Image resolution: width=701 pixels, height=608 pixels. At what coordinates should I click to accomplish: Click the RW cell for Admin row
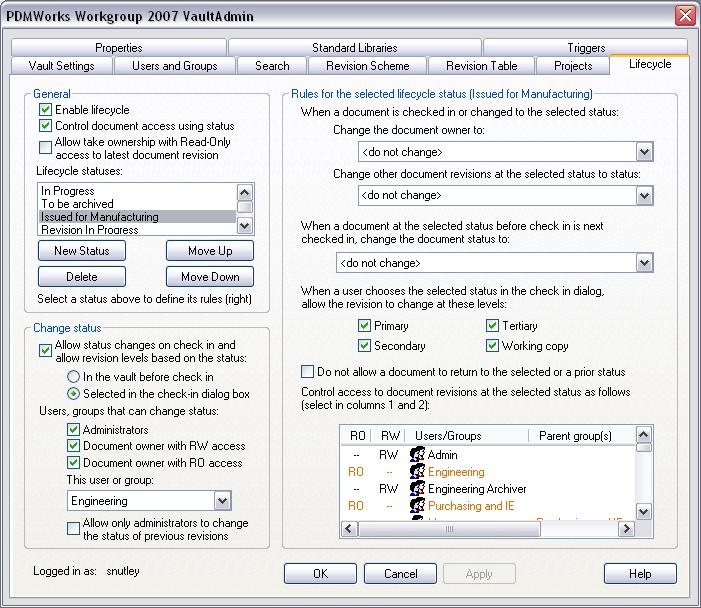(x=388, y=455)
